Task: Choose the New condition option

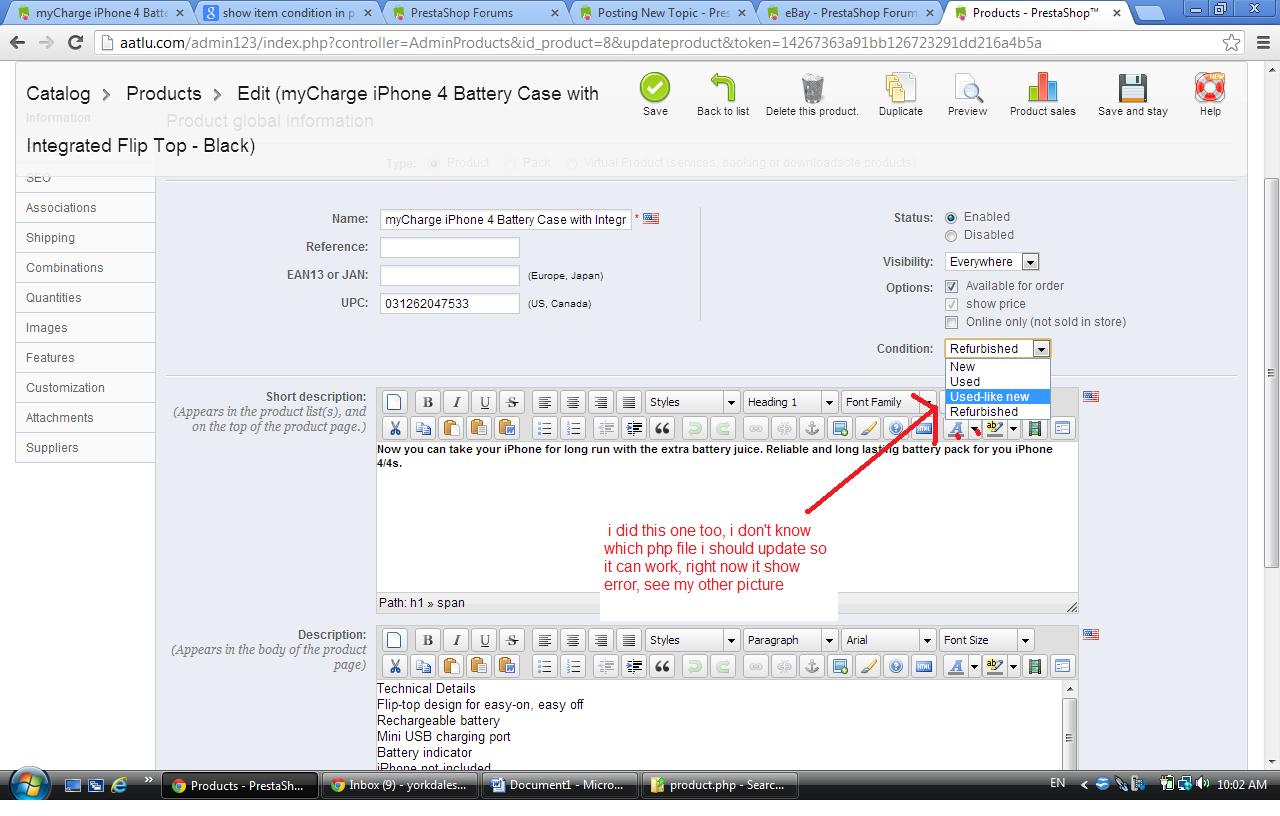Action: (x=997, y=367)
